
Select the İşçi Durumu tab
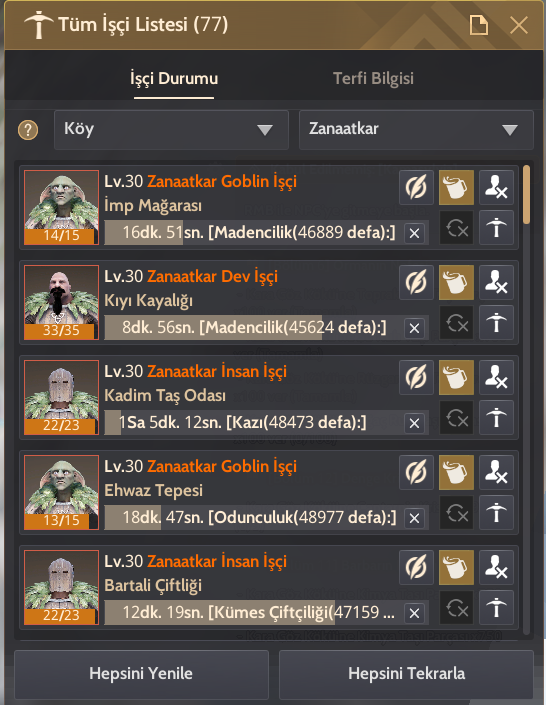[174, 79]
